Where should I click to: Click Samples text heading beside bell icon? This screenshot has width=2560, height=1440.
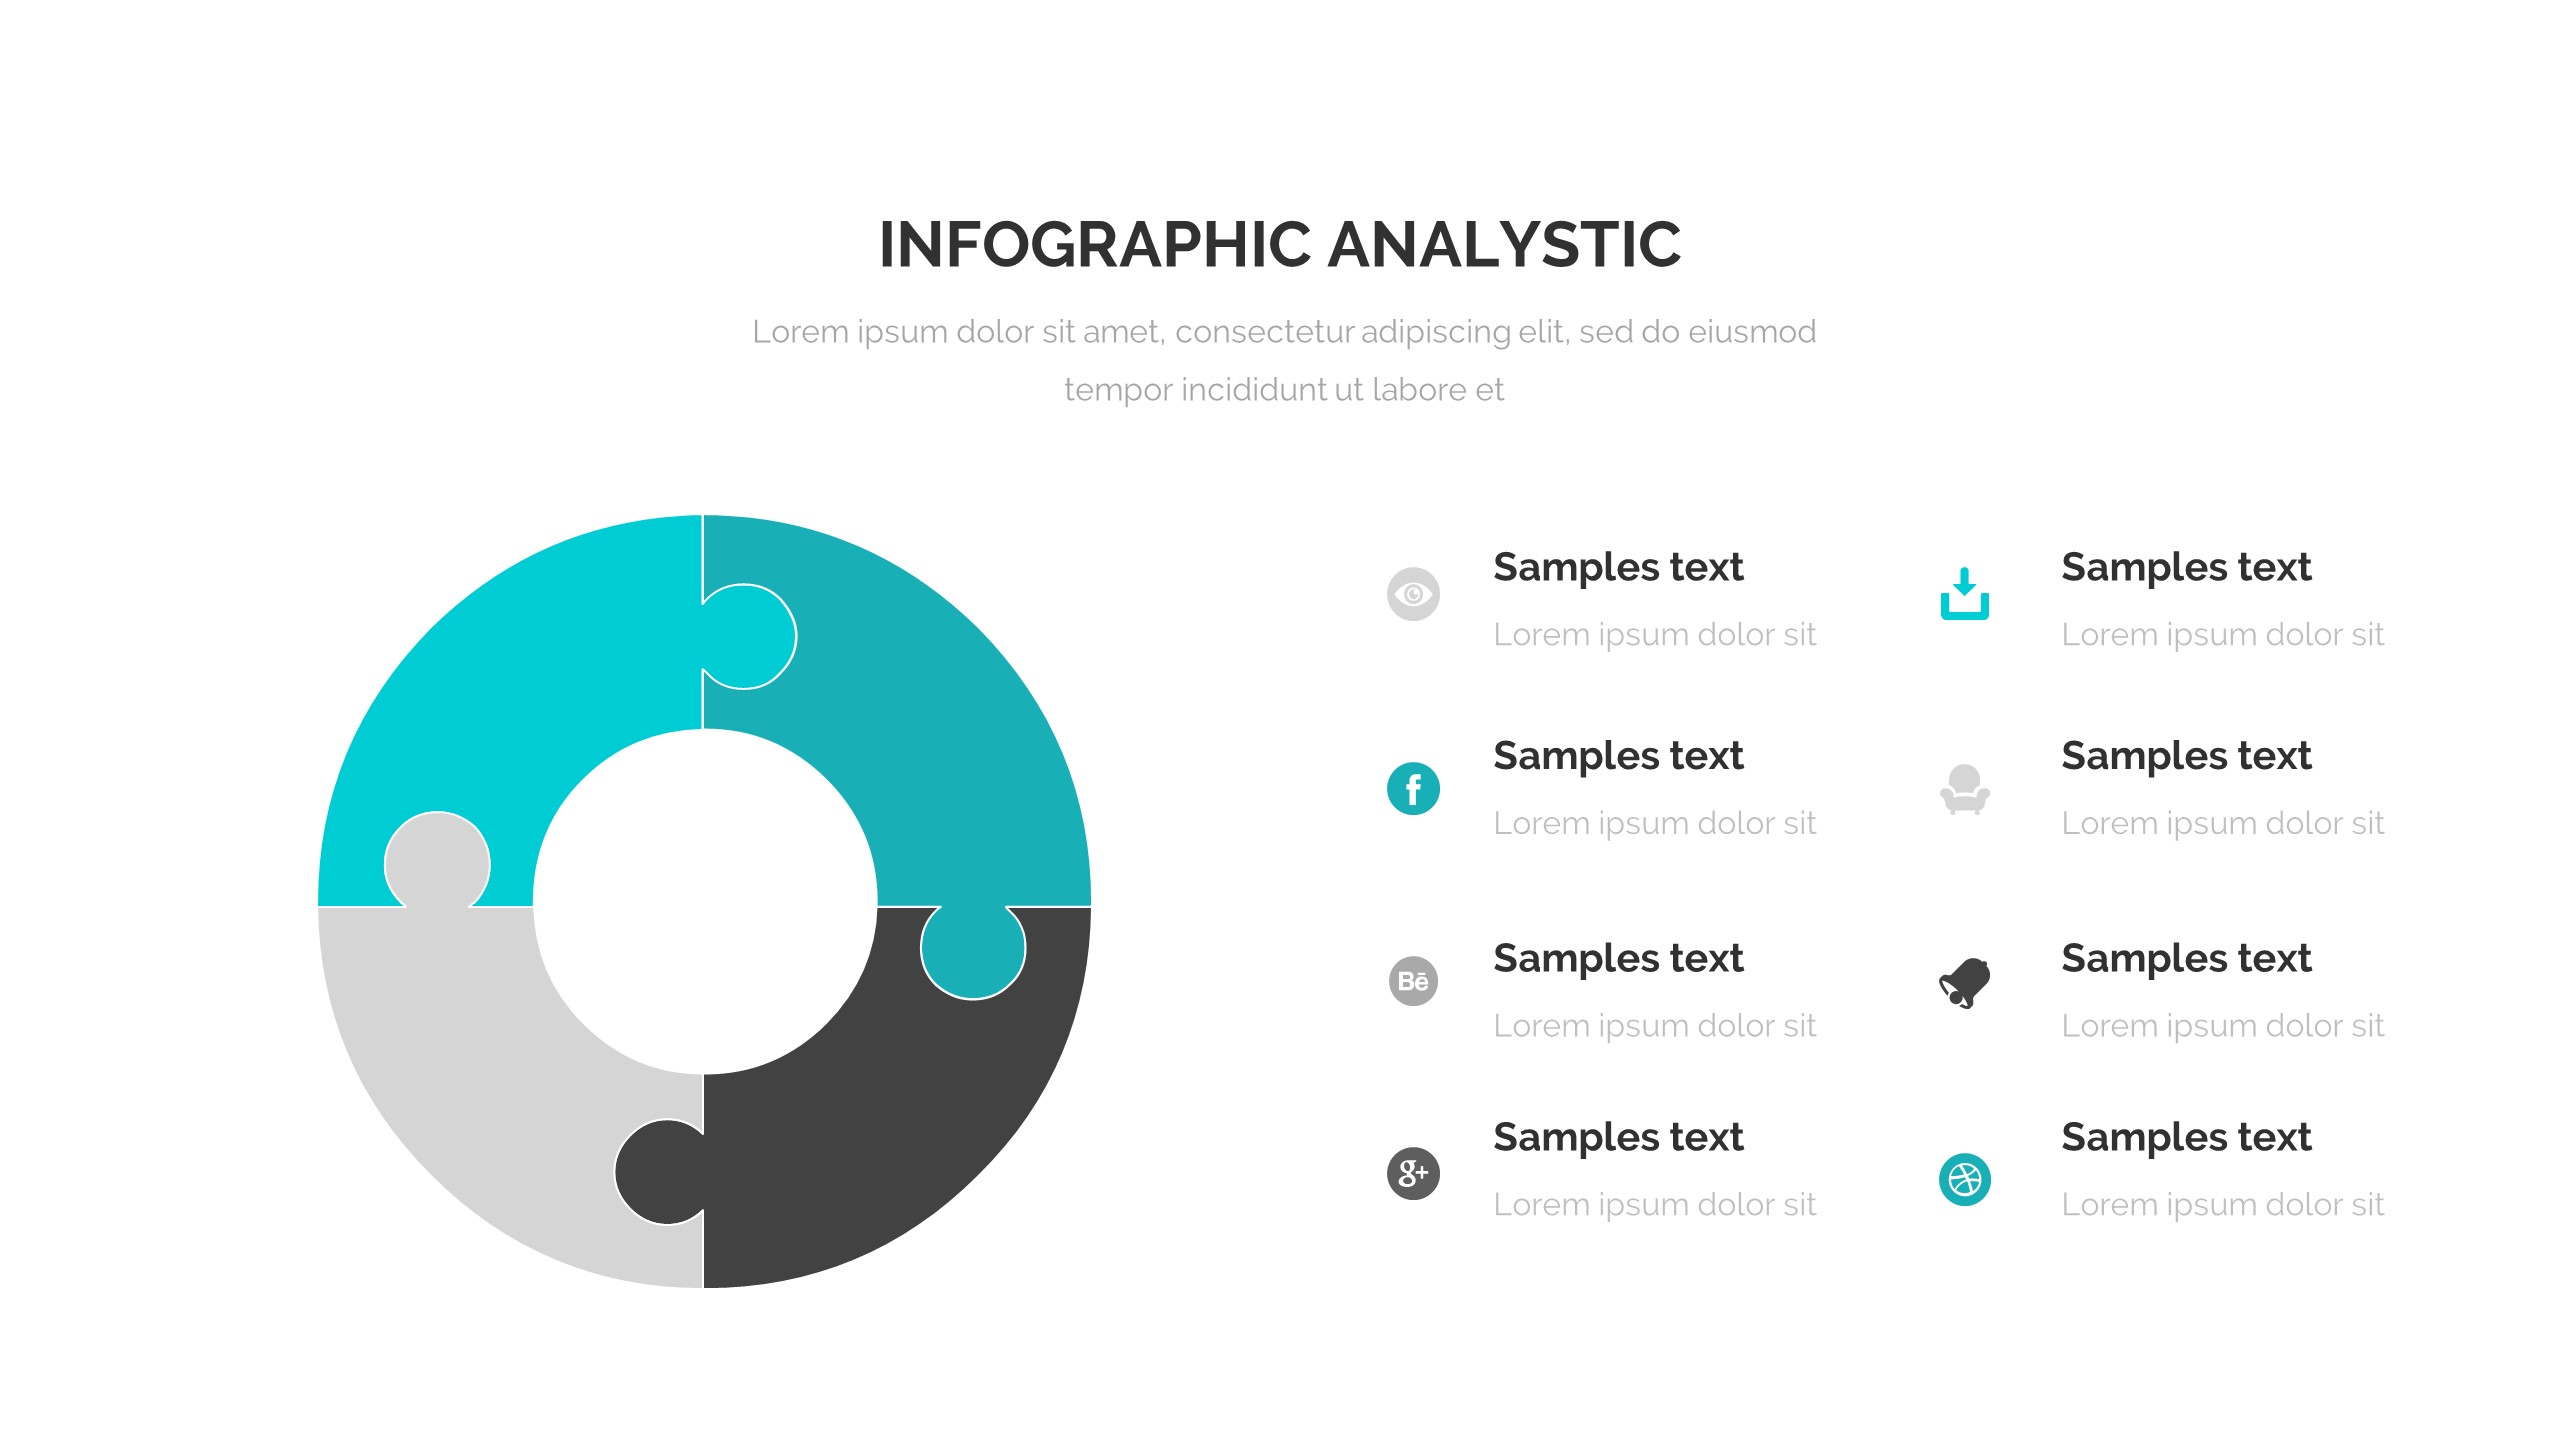2186,958
